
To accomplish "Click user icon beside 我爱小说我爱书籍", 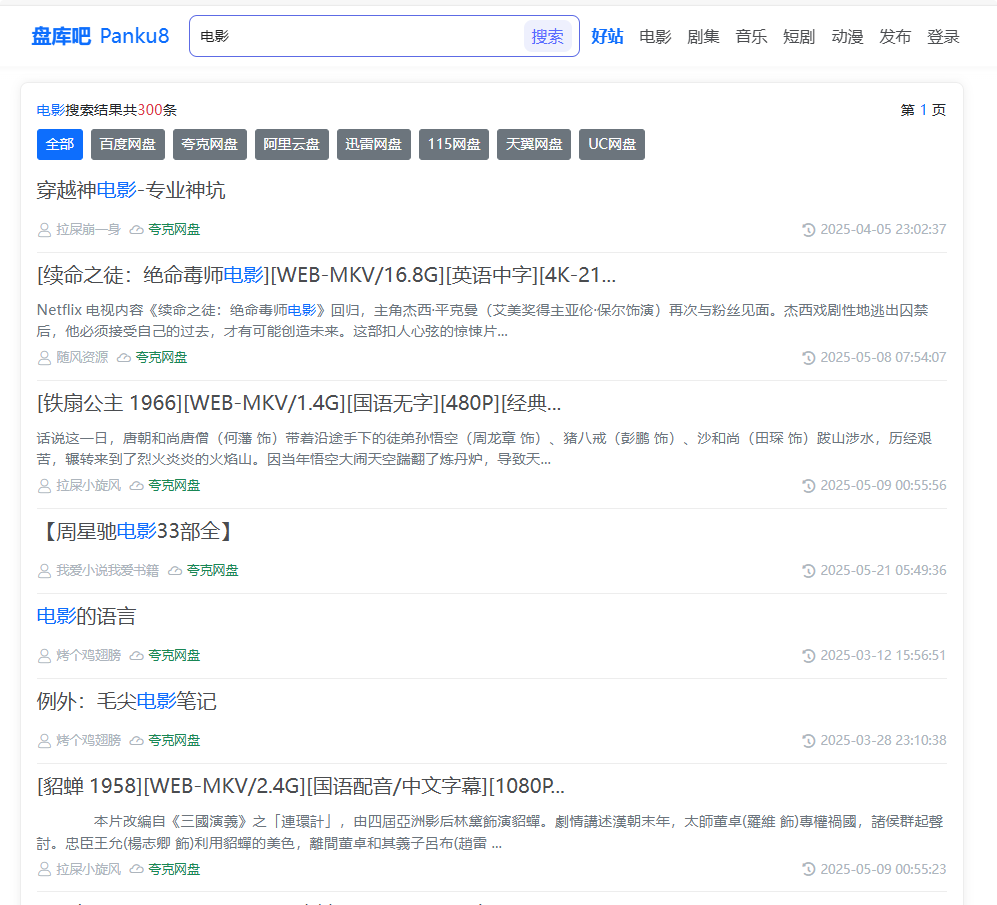I will 45,571.
